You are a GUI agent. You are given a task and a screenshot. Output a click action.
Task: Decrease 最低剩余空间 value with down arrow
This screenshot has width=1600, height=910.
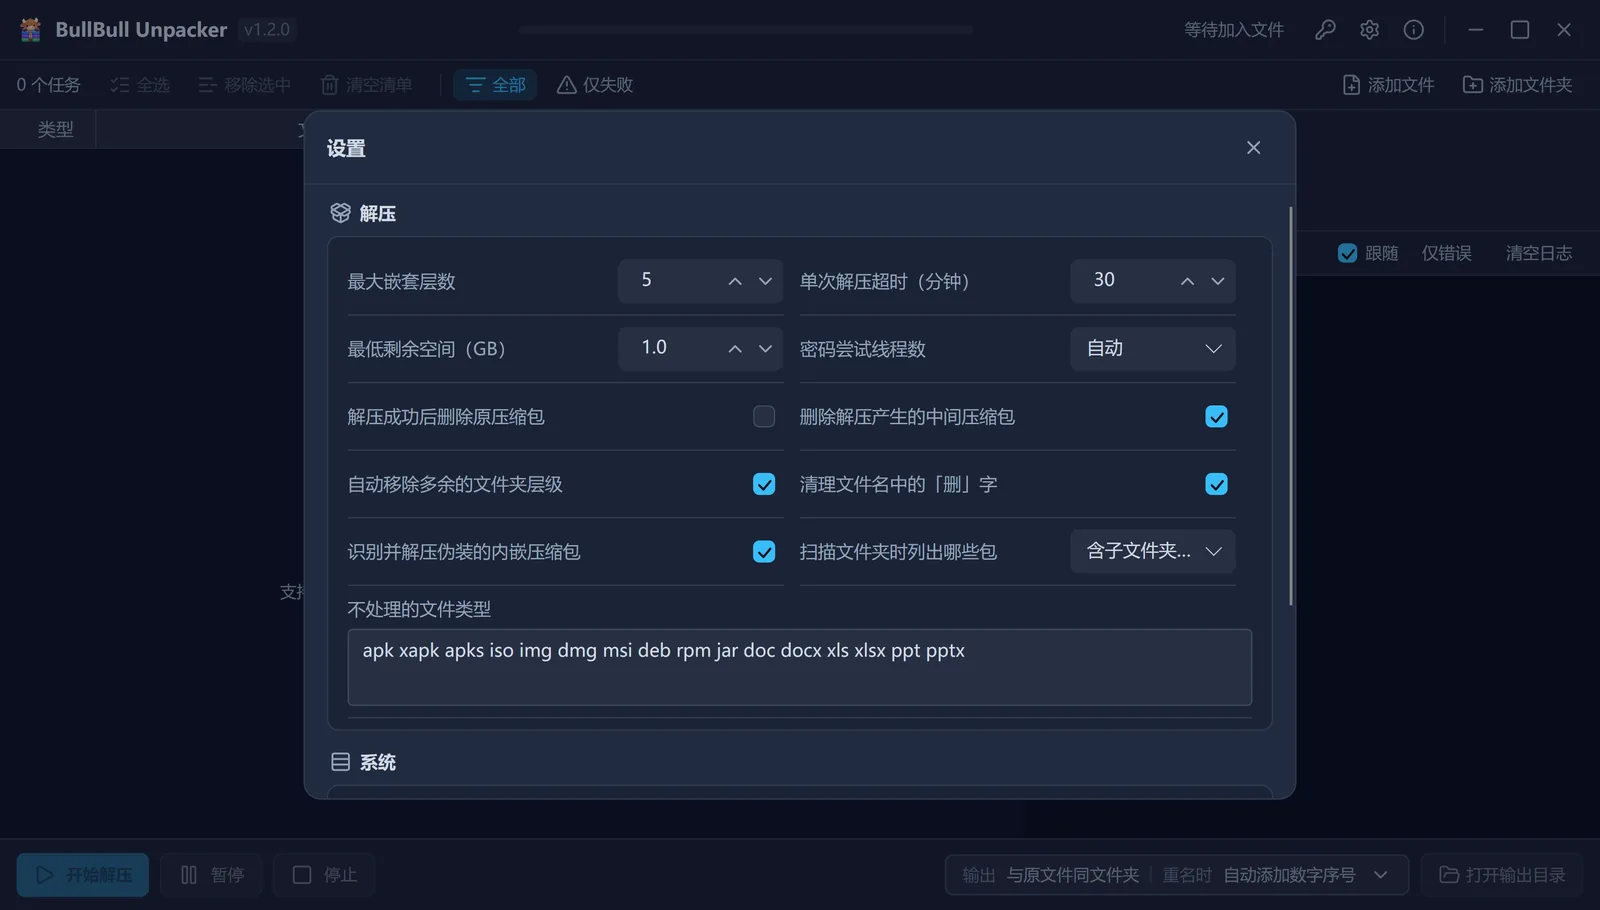[765, 349]
